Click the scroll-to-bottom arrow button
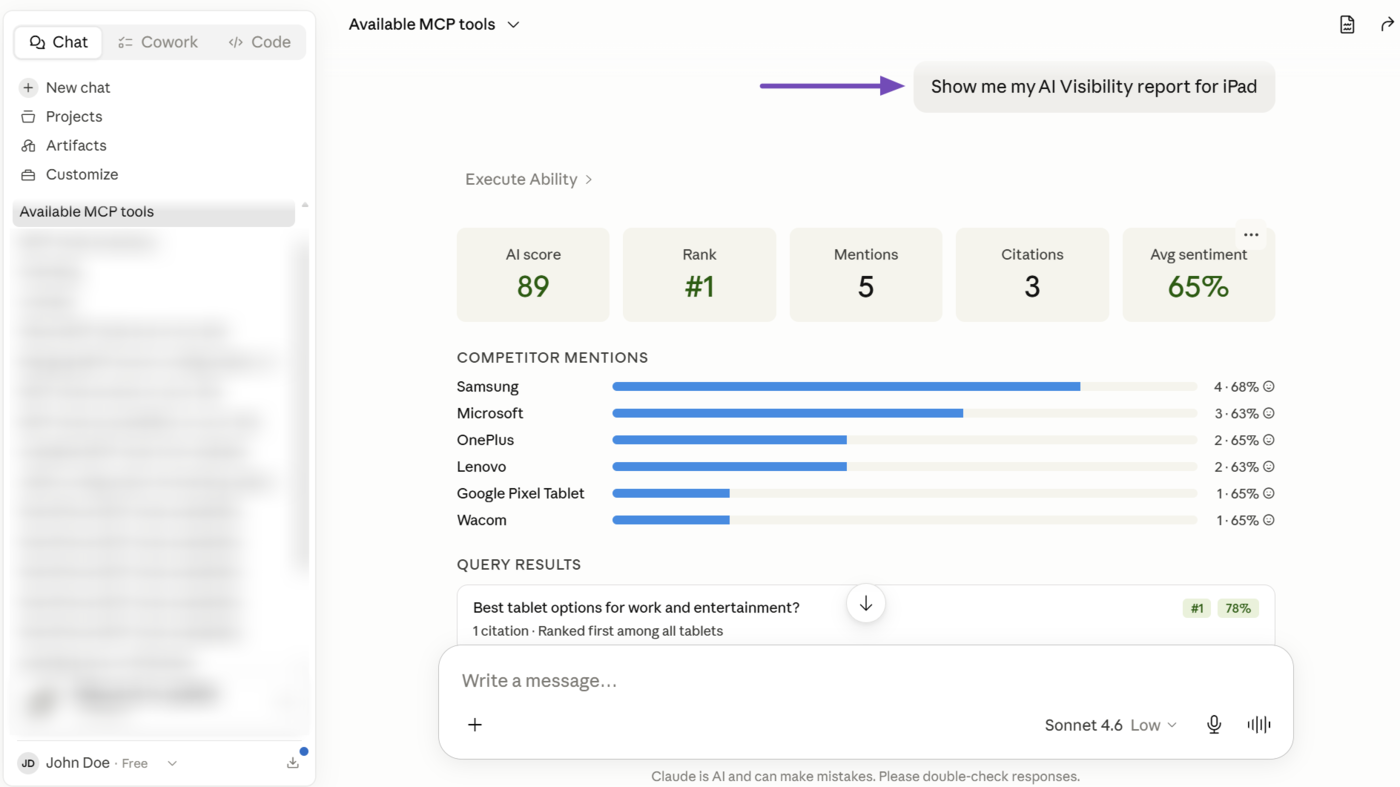 tap(866, 604)
